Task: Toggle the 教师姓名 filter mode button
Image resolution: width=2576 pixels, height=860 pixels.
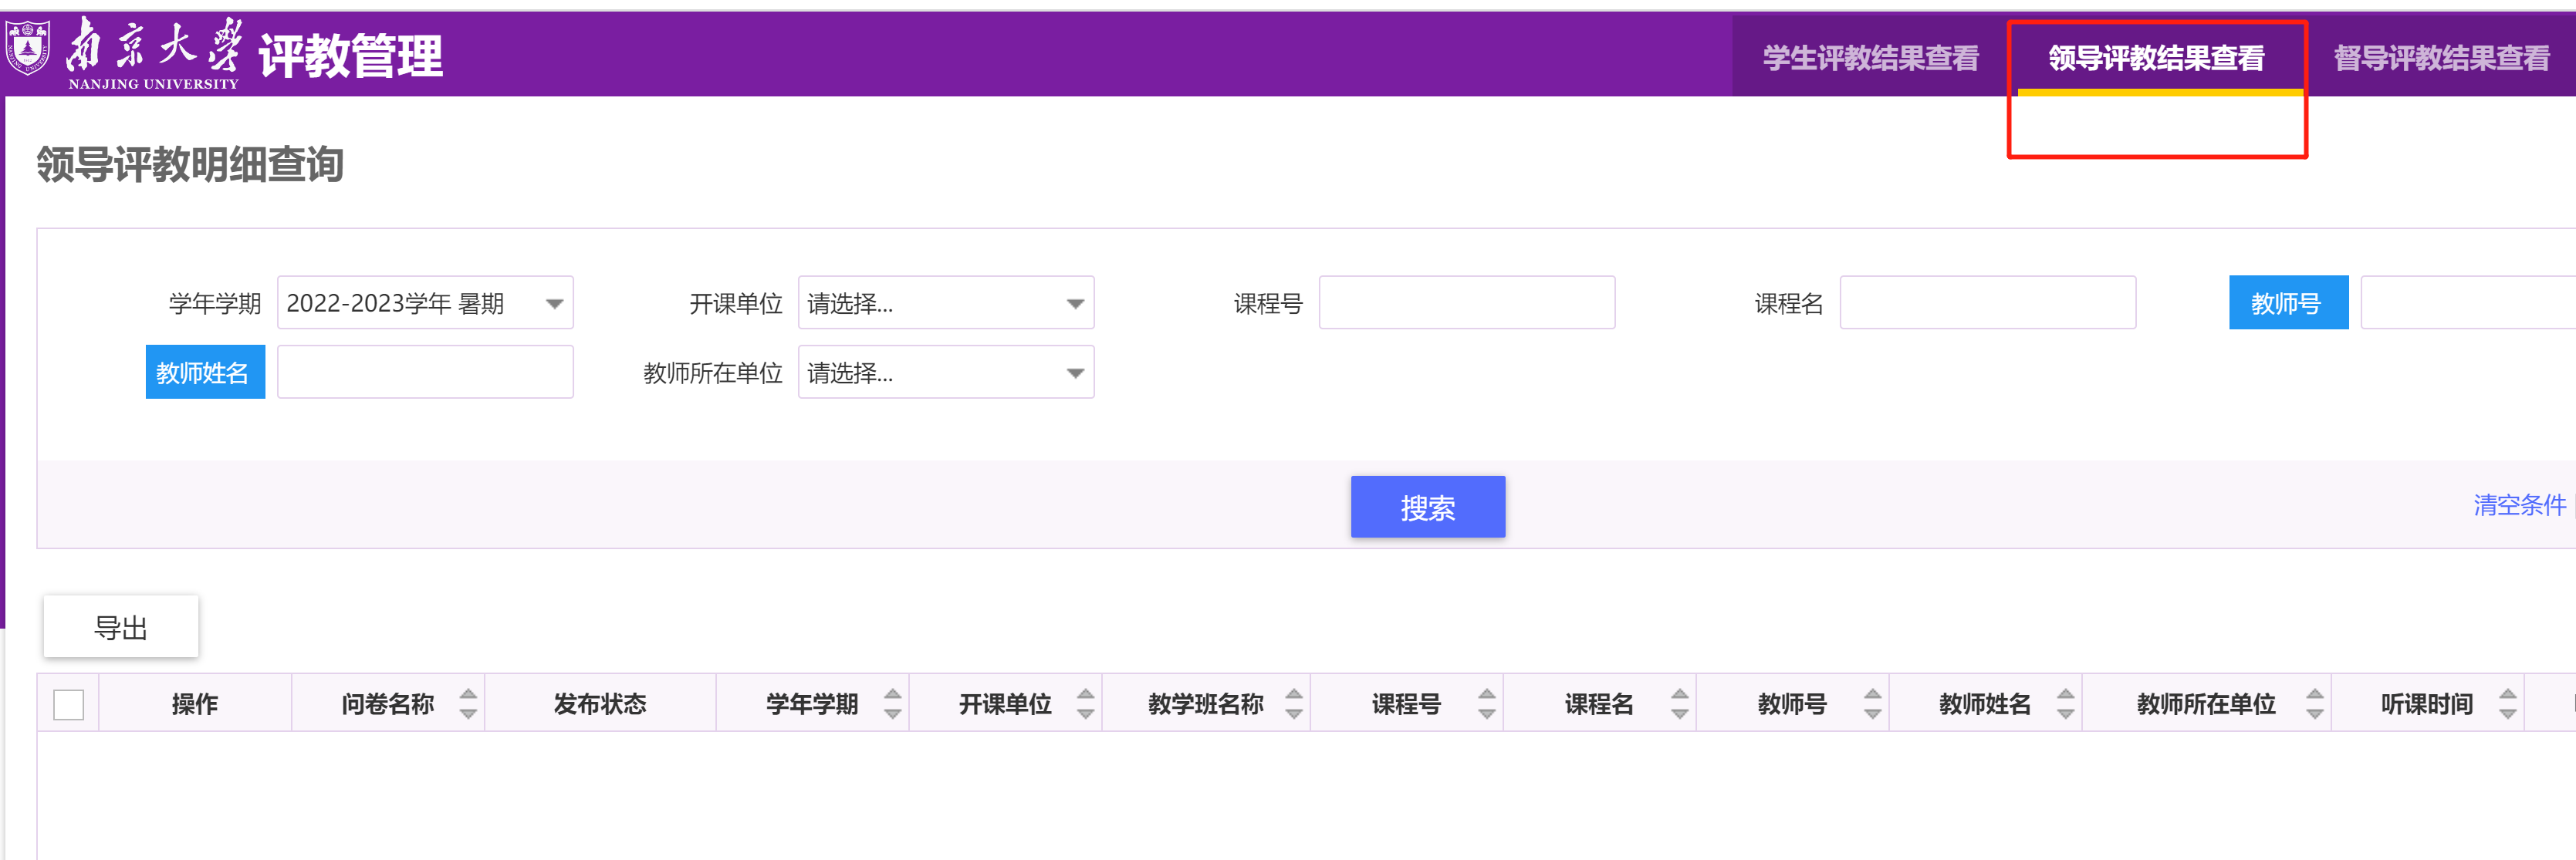Action: point(205,372)
